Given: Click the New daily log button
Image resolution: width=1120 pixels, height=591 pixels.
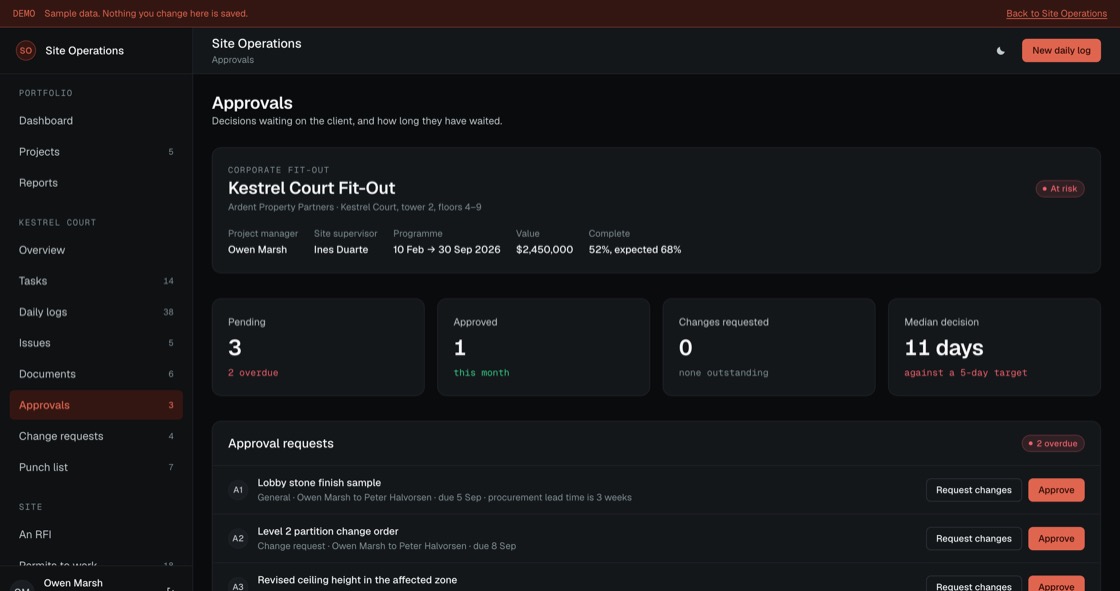Looking at the screenshot, I should point(1061,51).
